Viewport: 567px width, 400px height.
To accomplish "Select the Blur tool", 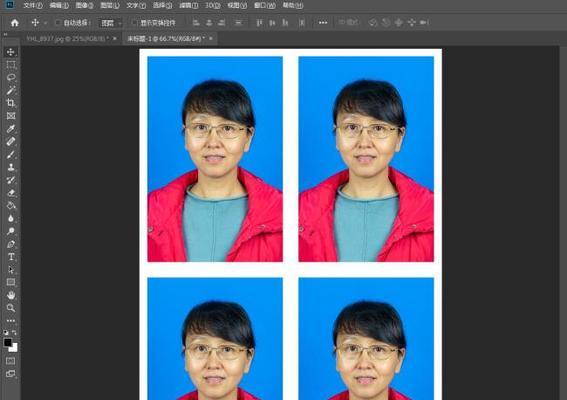I will coord(11,218).
